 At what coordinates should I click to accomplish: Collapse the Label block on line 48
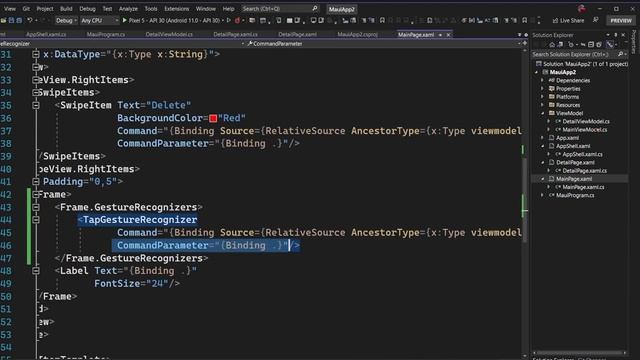pos(36,271)
